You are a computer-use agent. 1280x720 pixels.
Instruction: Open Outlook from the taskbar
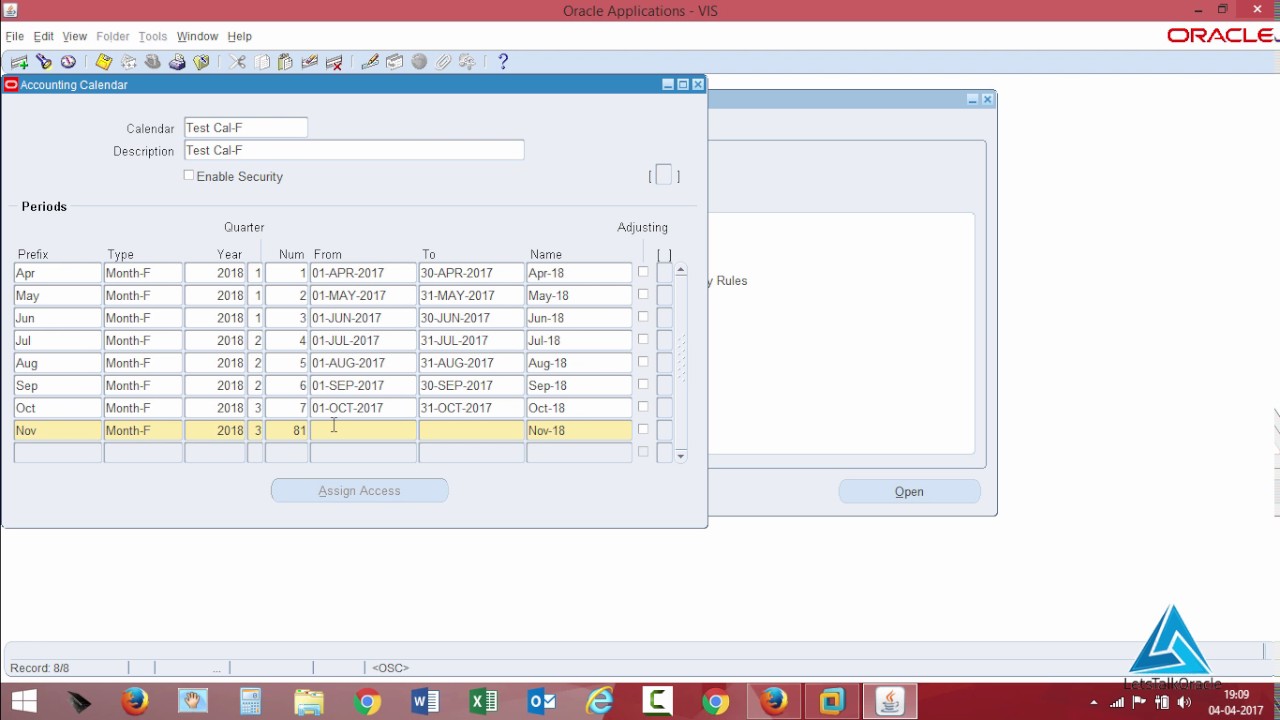(x=542, y=702)
